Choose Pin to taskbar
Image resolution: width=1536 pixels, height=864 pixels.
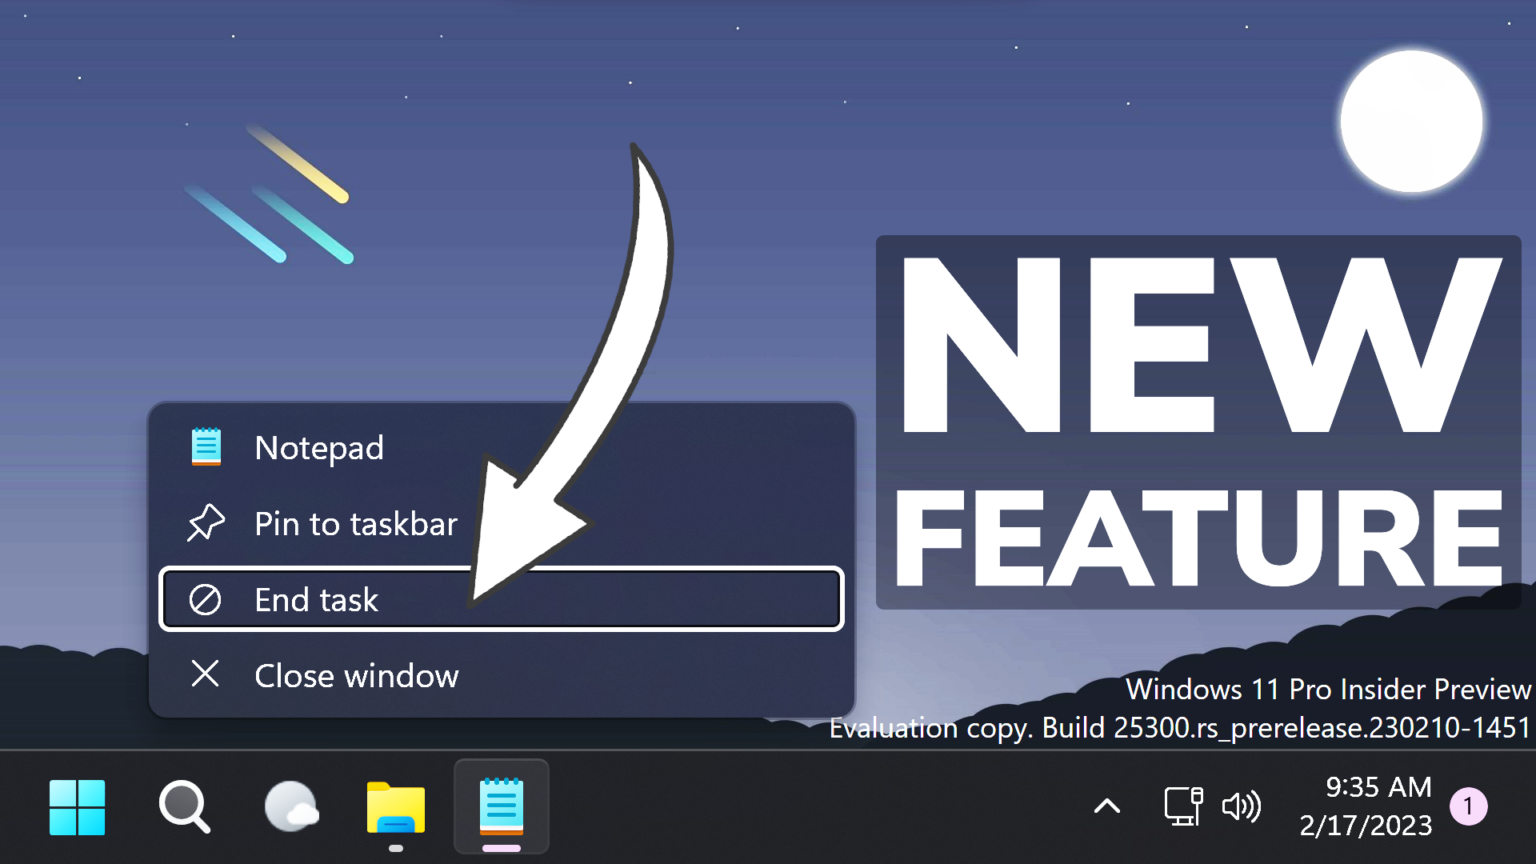pos(502,523)
